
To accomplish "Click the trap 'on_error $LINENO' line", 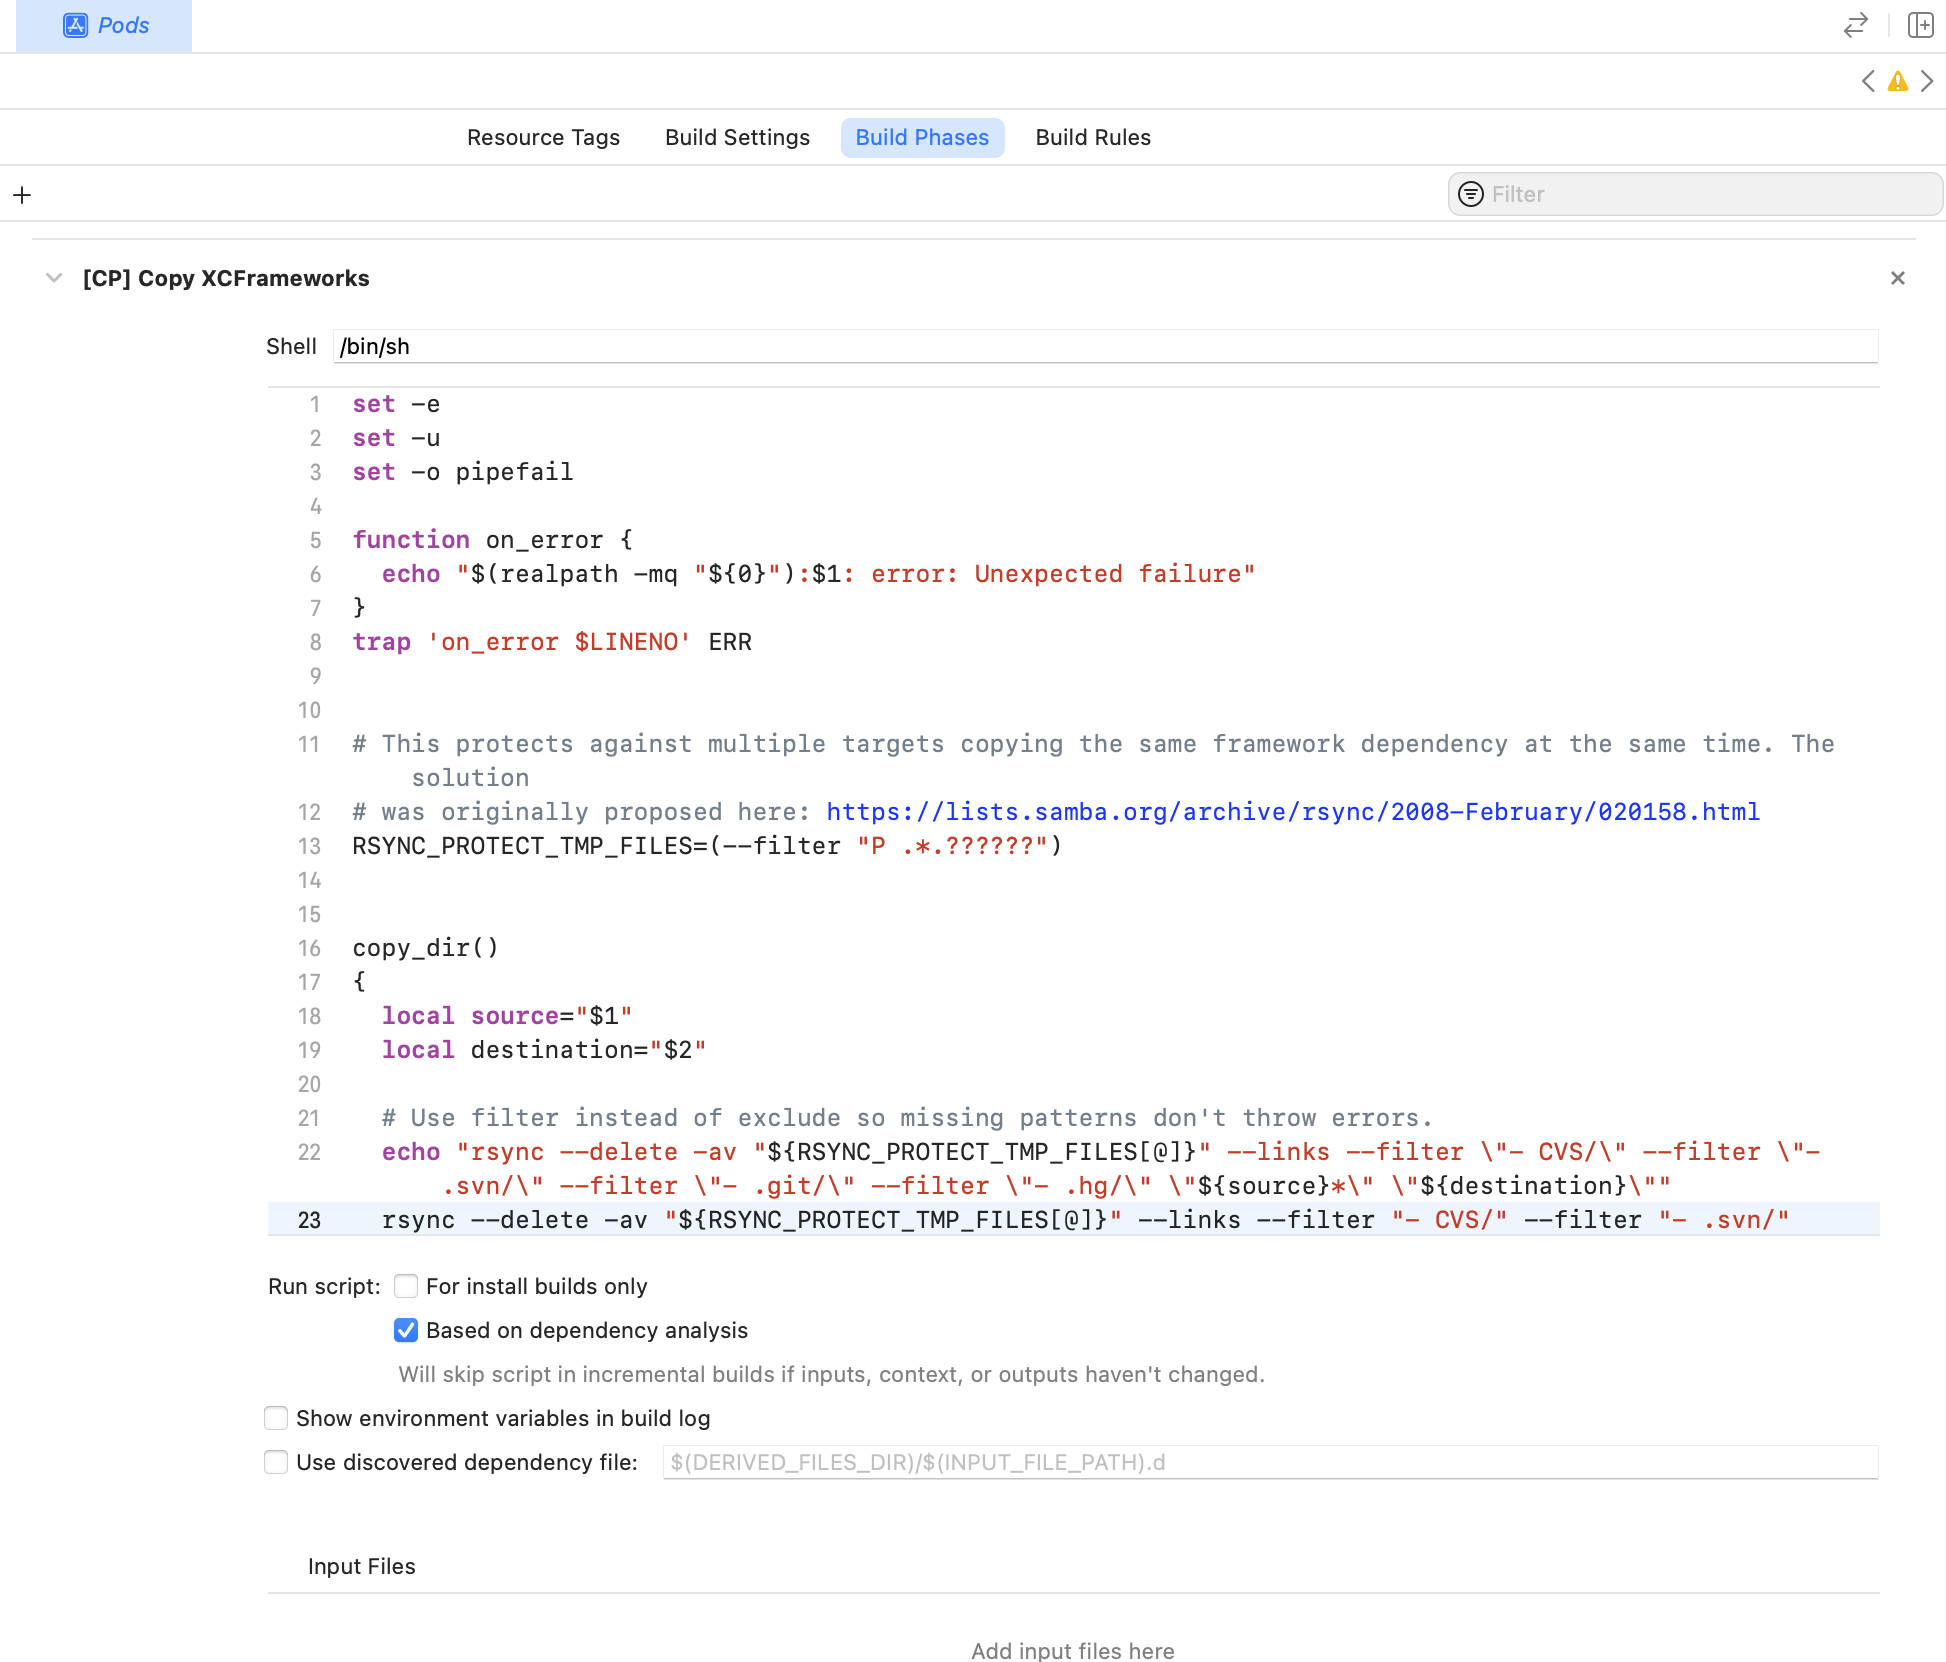I will 552,642.
